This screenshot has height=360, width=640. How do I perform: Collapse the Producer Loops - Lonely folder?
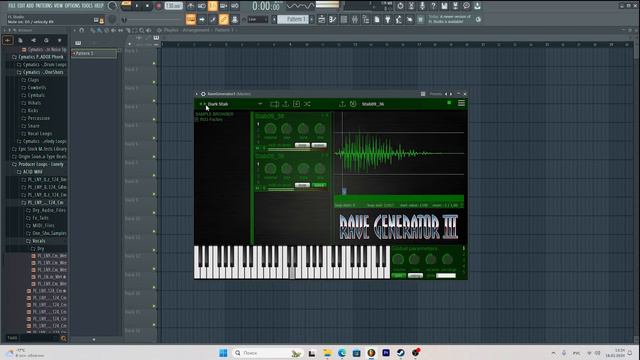coord(38,164)
